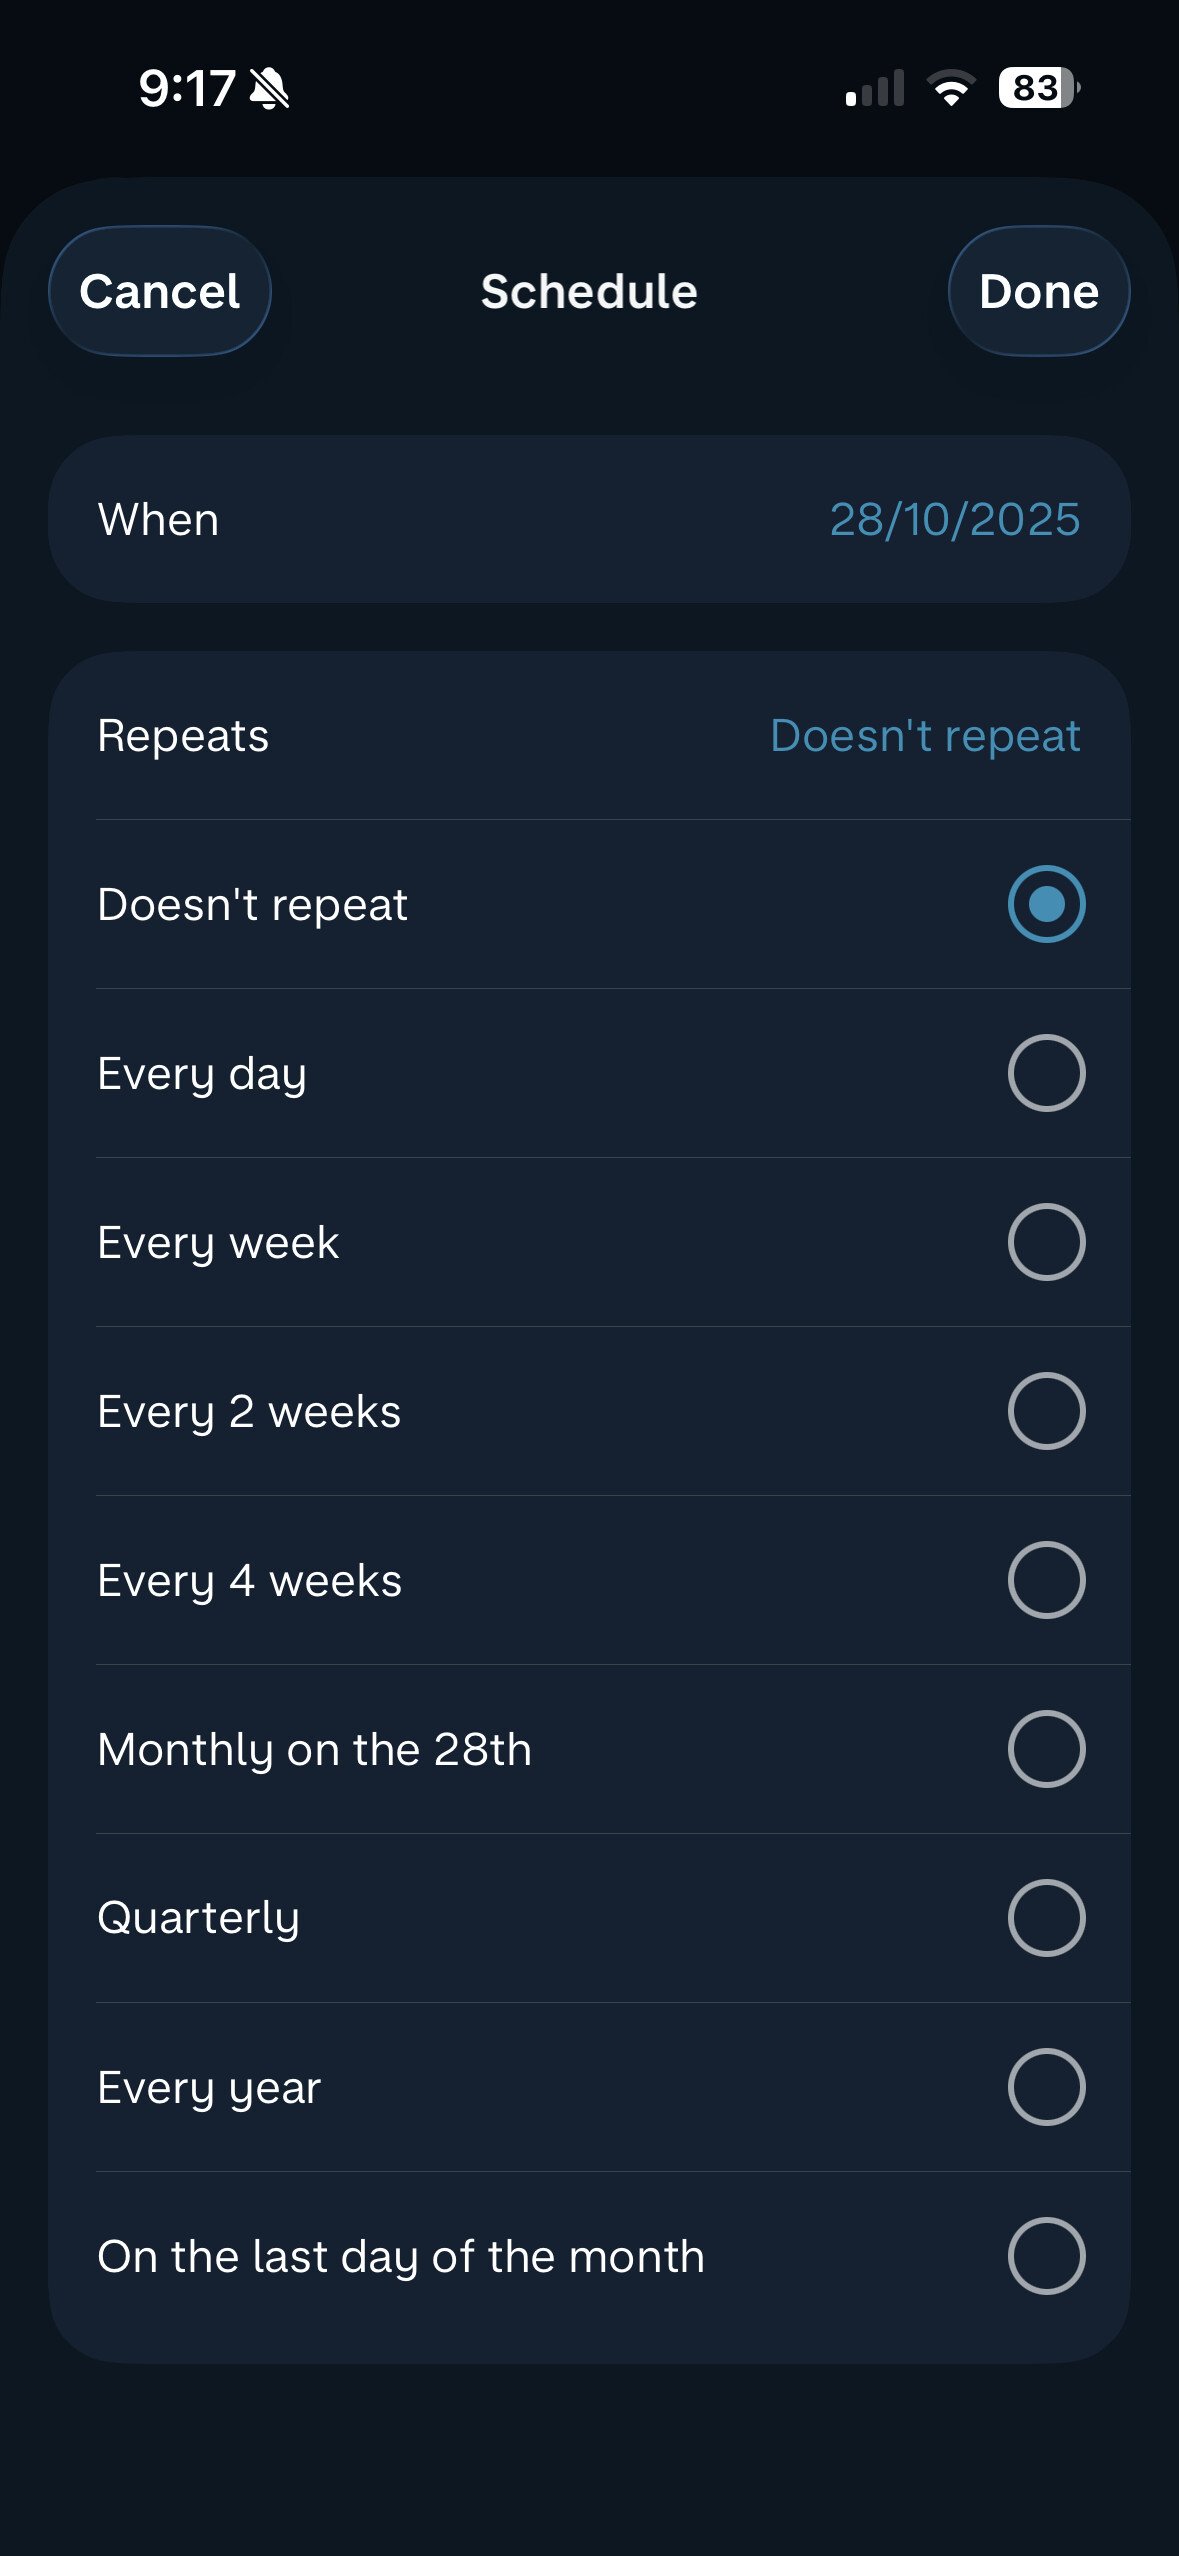This screenshot has height=2556, width=1179.
Task: Pick the Every 4 weeks radio button
Action: tap(1046, 1580)
